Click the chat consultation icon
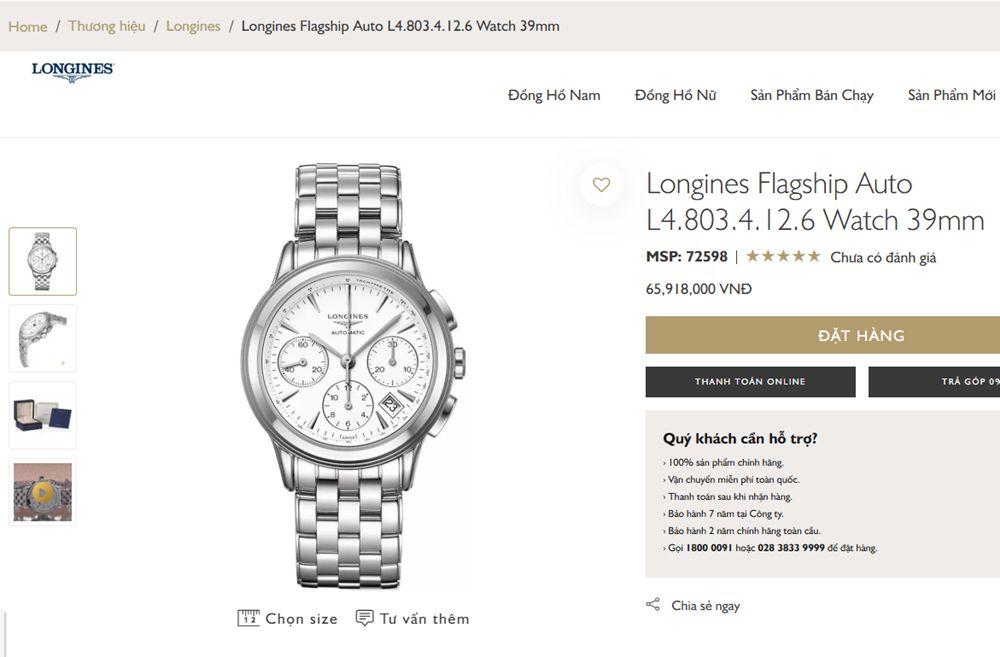 click(365, 618)
